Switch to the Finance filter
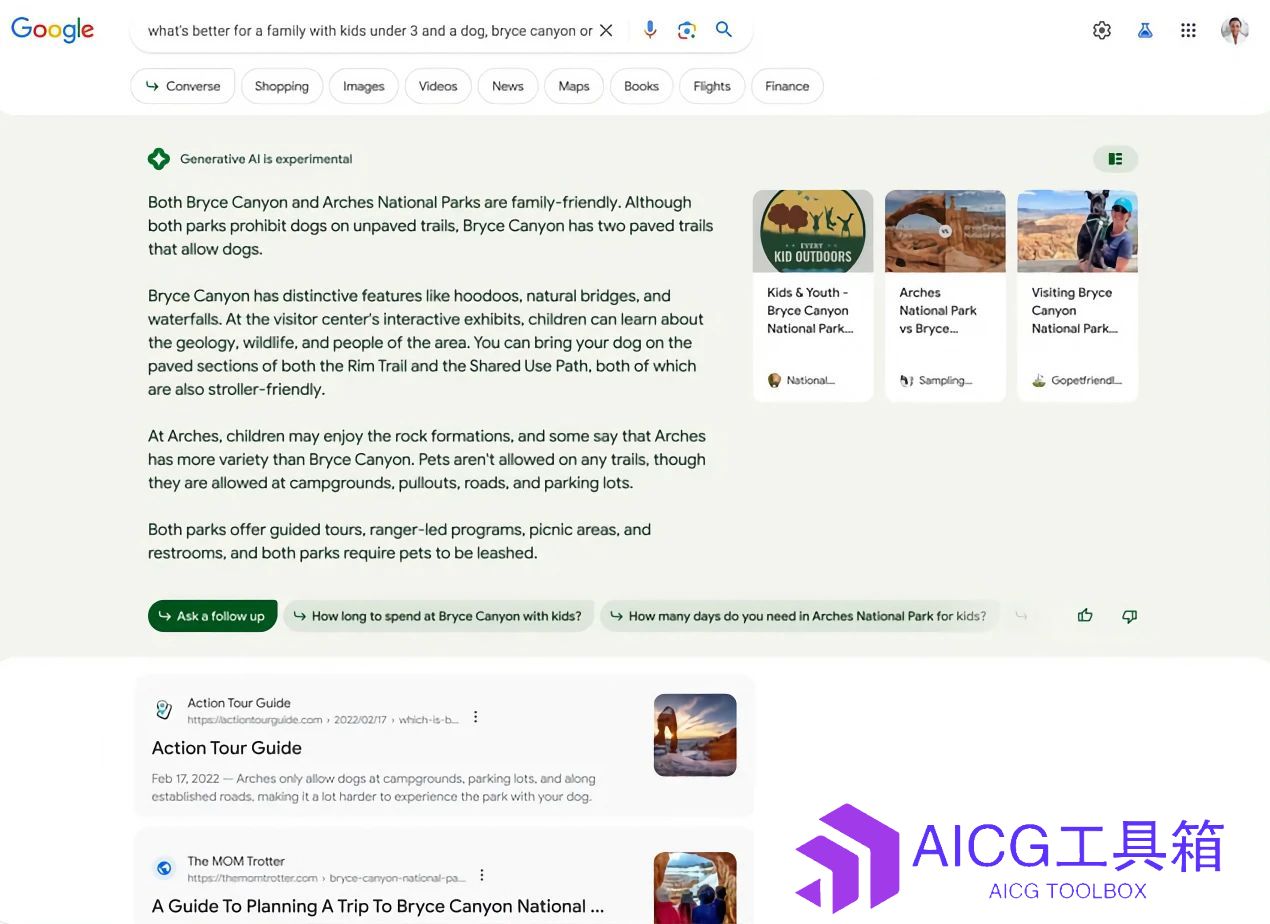This screenshot has height=924, width=1270. tap(787, 86)
